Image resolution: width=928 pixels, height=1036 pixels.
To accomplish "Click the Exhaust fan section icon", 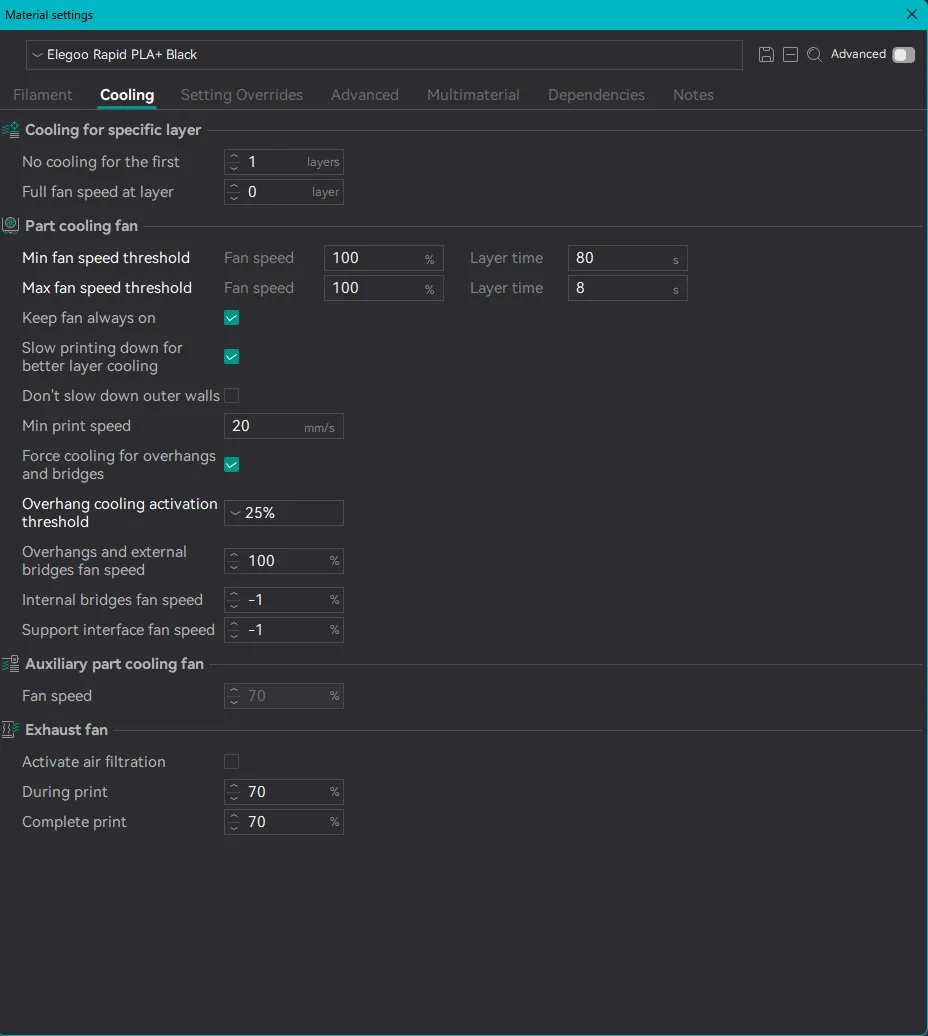I will tap(11, 730).
